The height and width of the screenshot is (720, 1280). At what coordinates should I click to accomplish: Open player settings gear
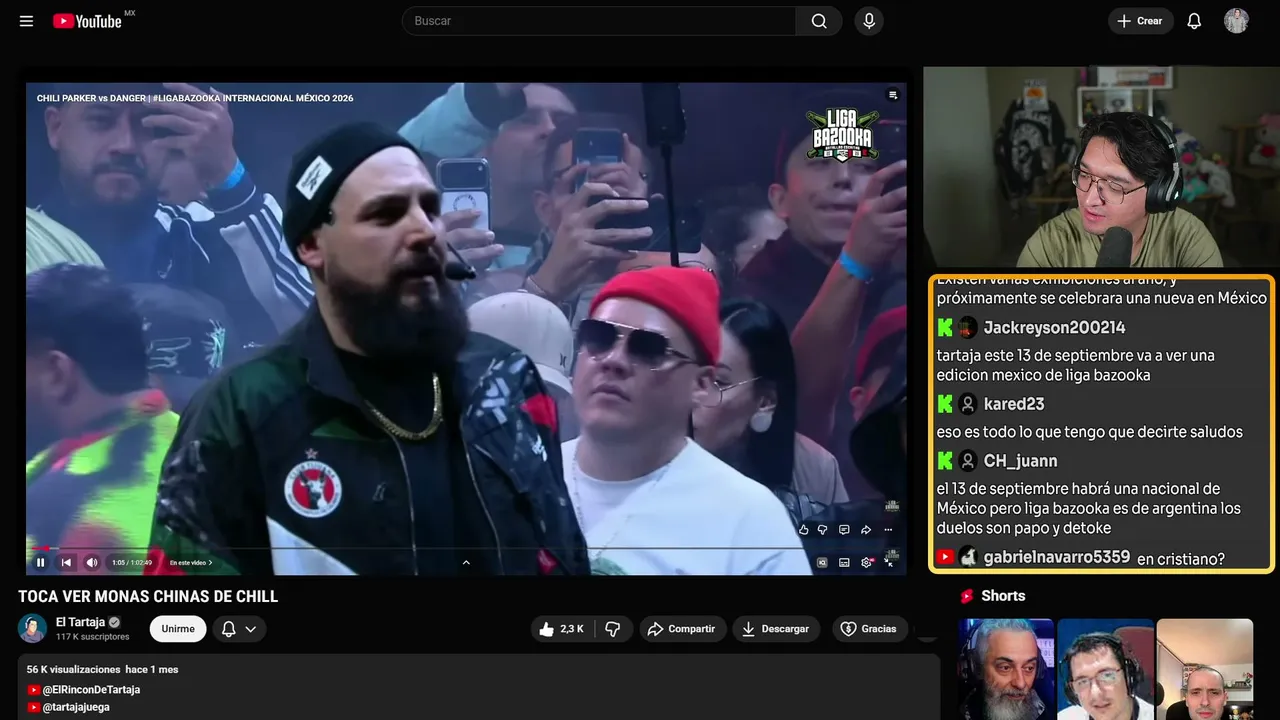point(866,562)
